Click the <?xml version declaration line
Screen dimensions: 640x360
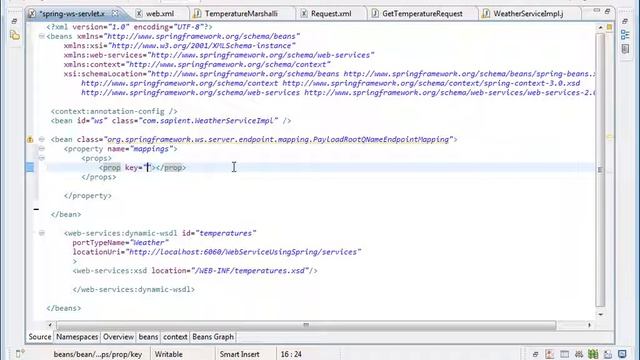point(129,27)
